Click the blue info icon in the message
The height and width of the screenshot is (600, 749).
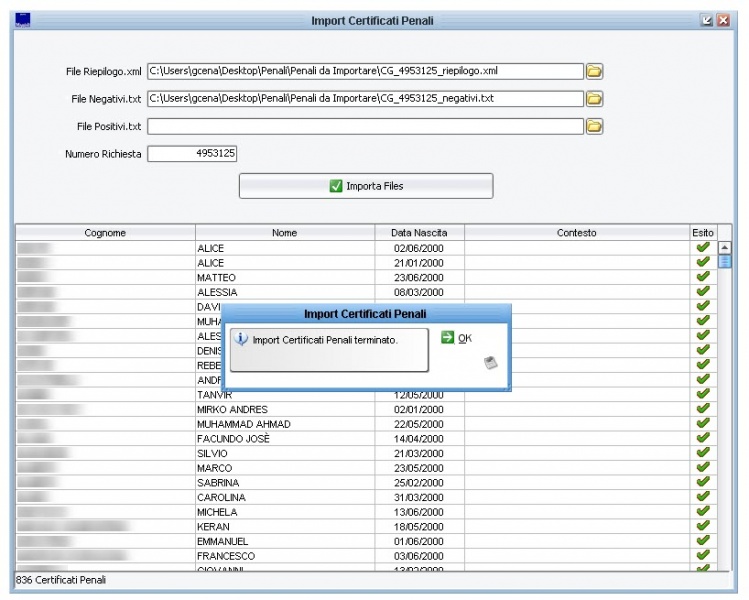point(240,339)
